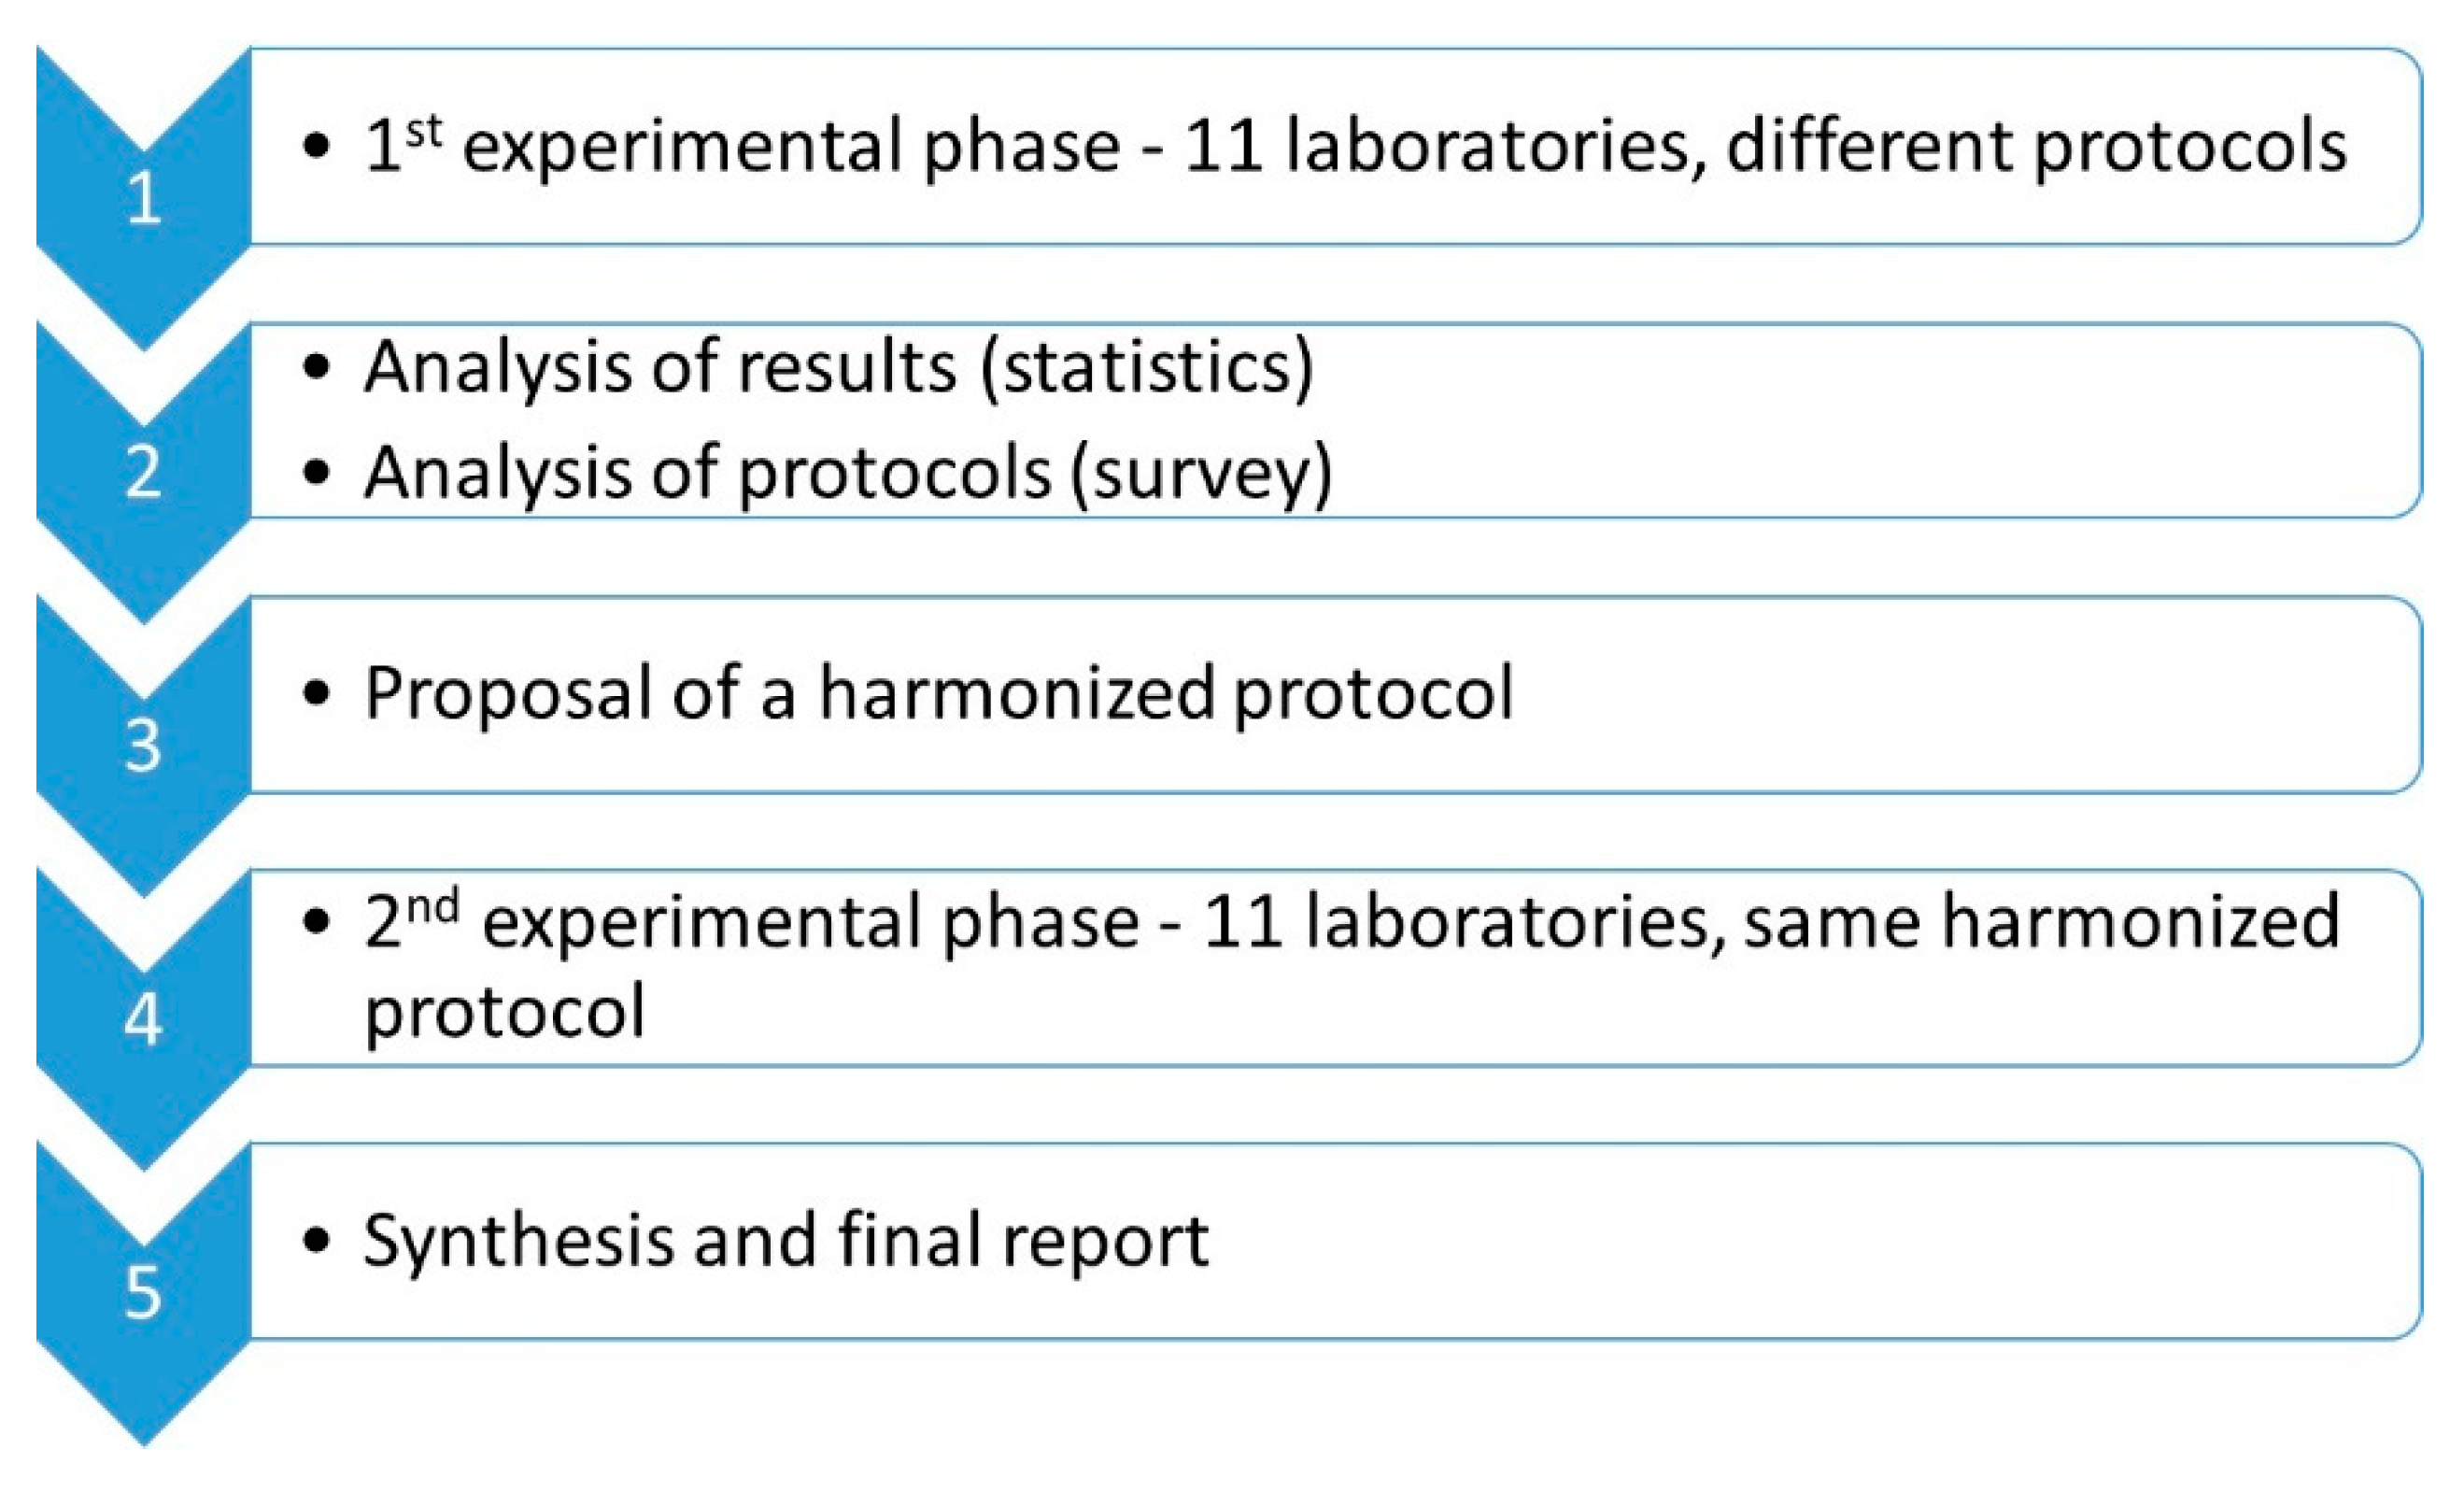Click the bullet before "Analysis of protocols"

click(x=316, y=472)
